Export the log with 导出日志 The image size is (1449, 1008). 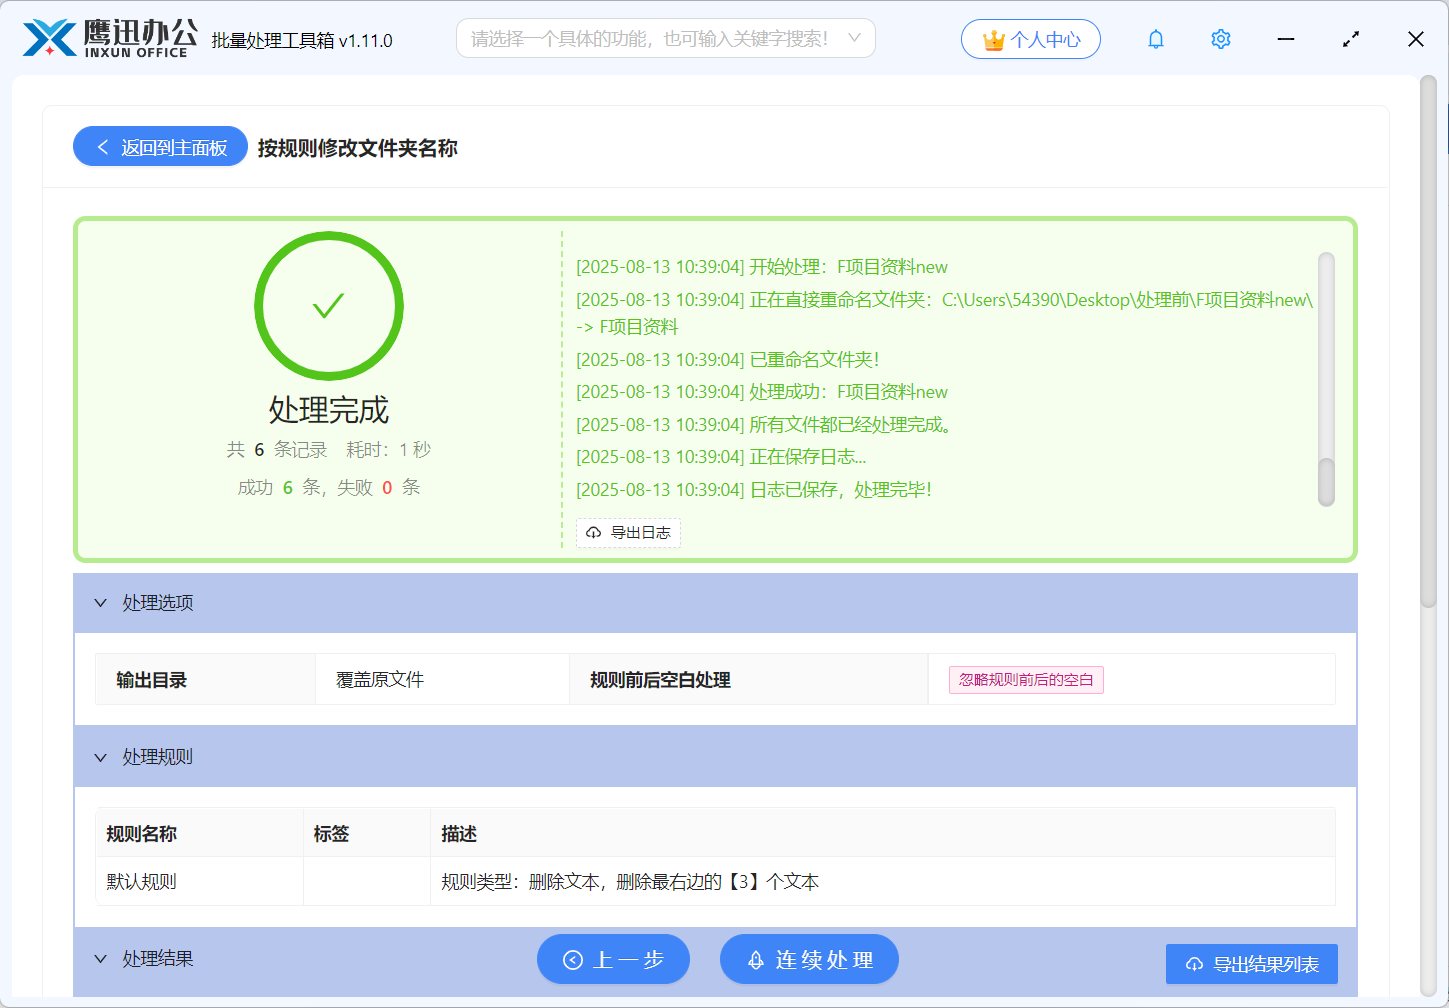point(628,533)
